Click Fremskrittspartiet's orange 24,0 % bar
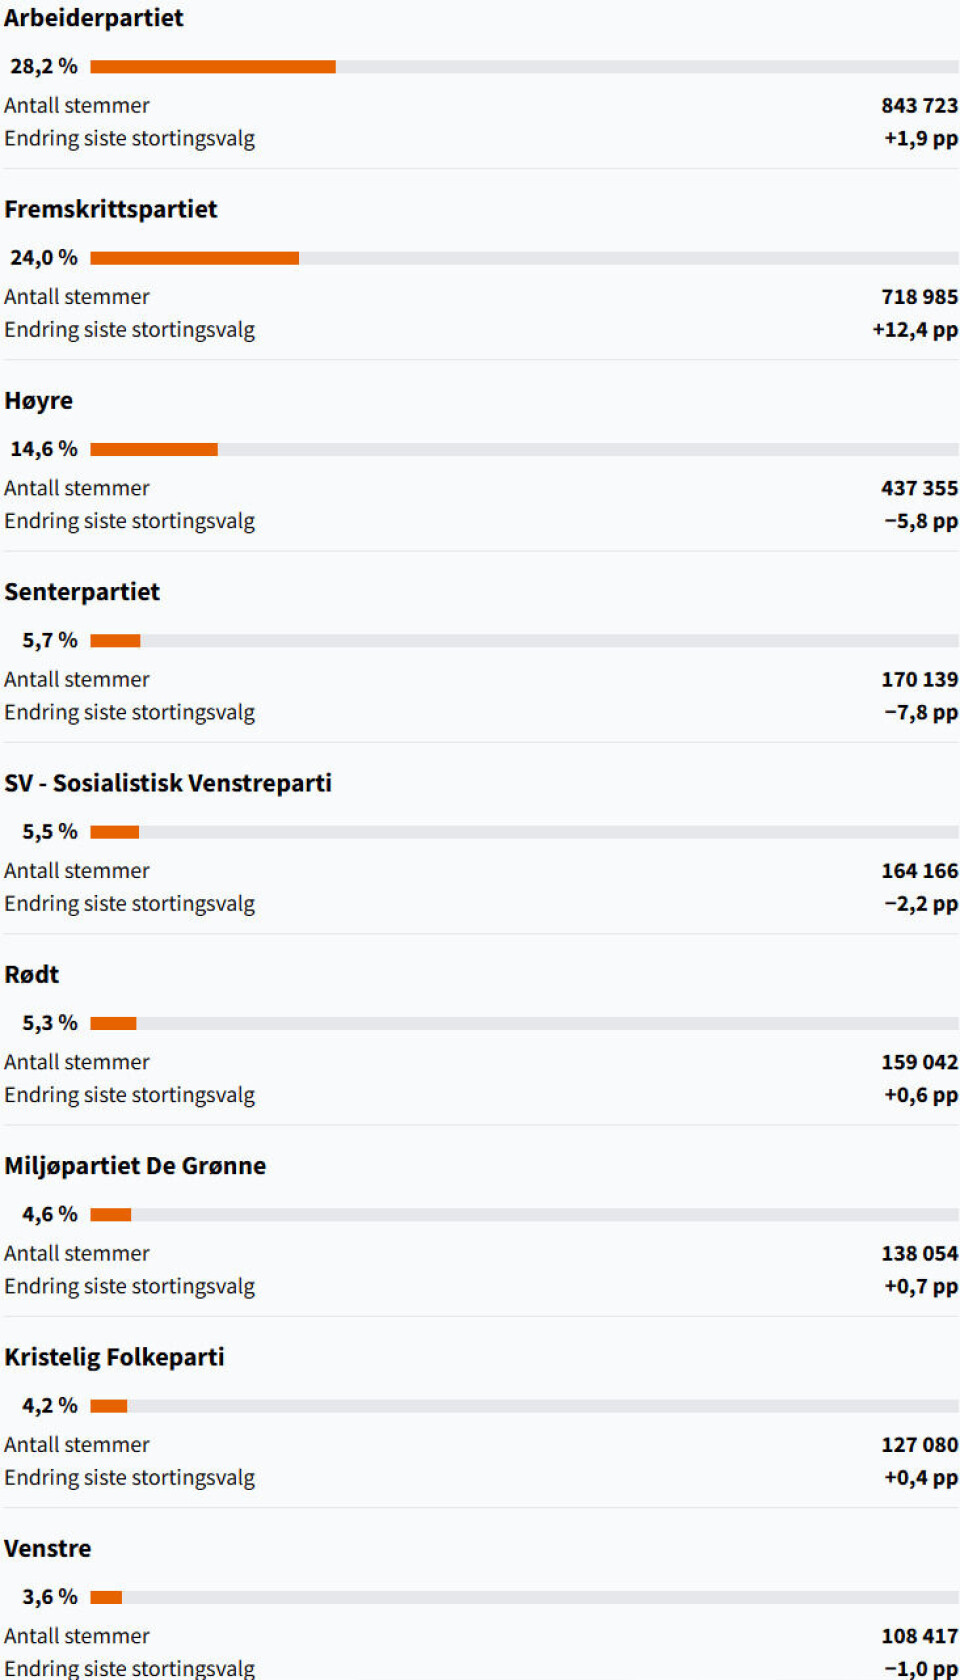The width and height of the screenshot is (960, 1680). pos(195,258)
